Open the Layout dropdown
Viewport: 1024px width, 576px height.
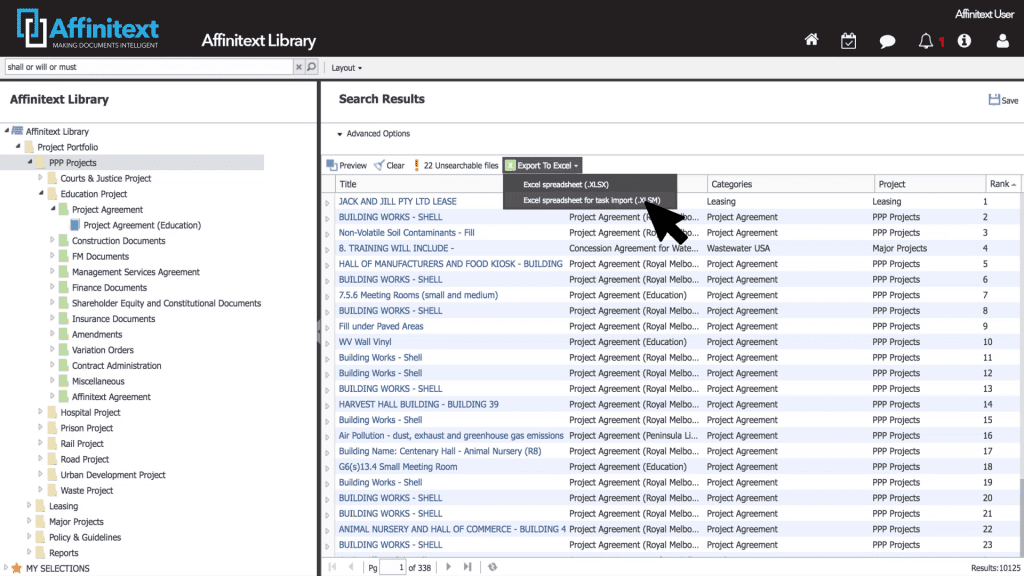(346, 68)
